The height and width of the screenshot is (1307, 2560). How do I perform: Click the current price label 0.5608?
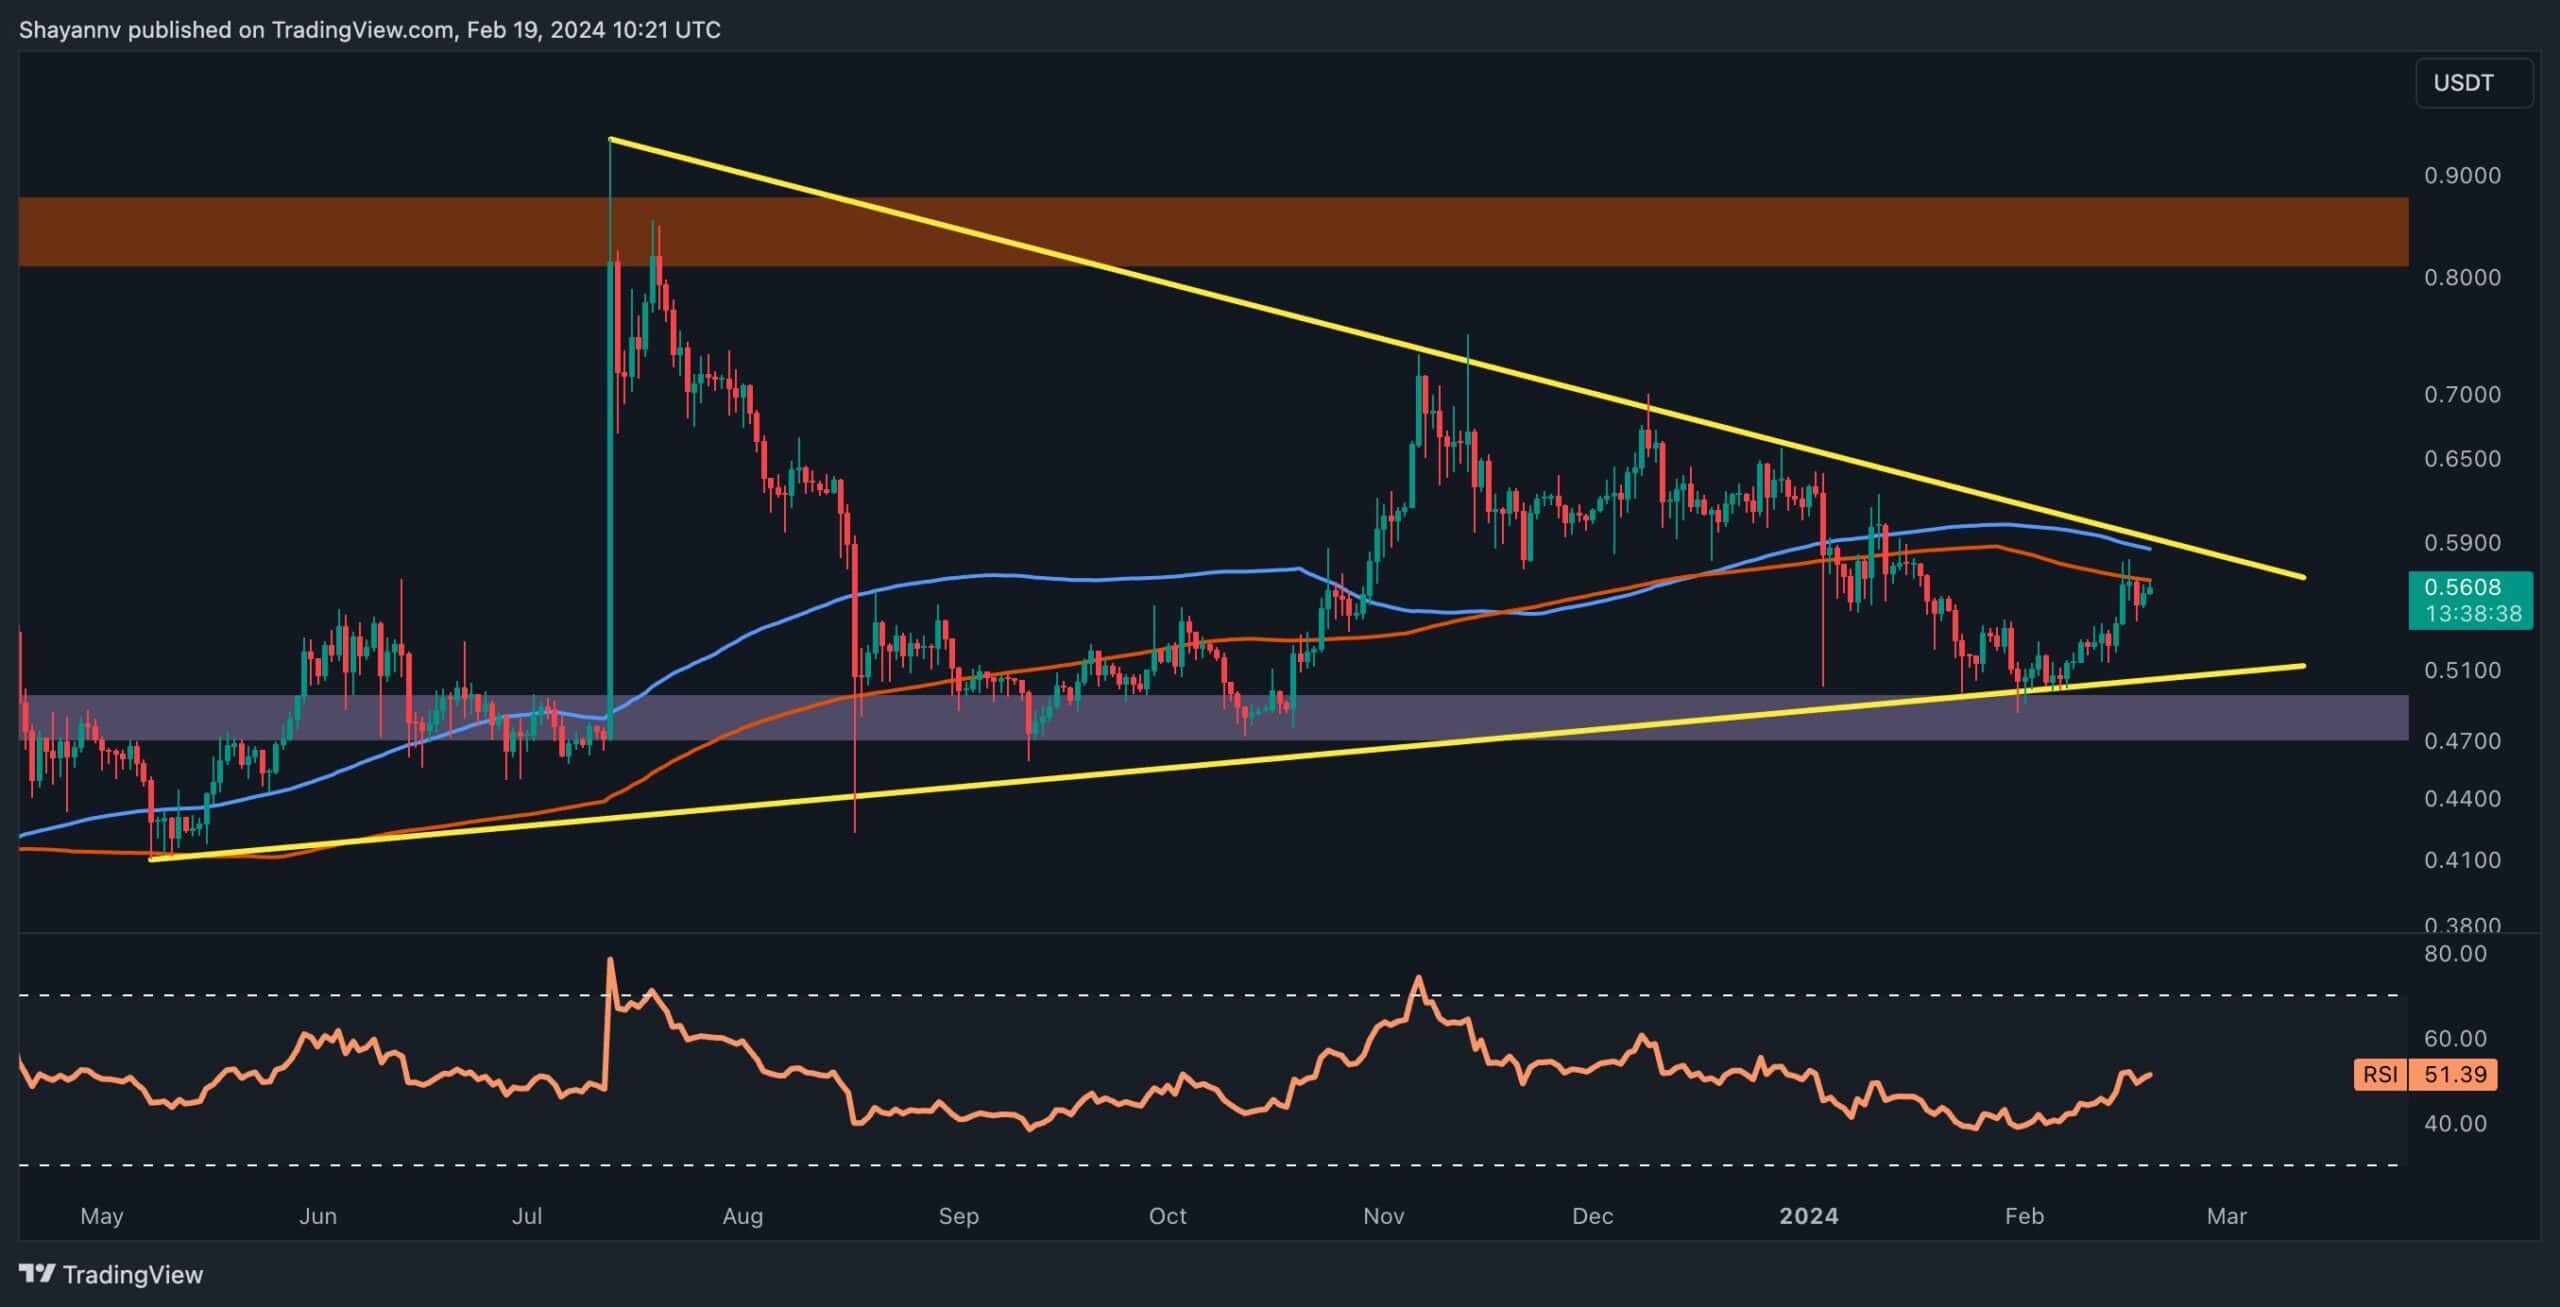[2469, 587]
